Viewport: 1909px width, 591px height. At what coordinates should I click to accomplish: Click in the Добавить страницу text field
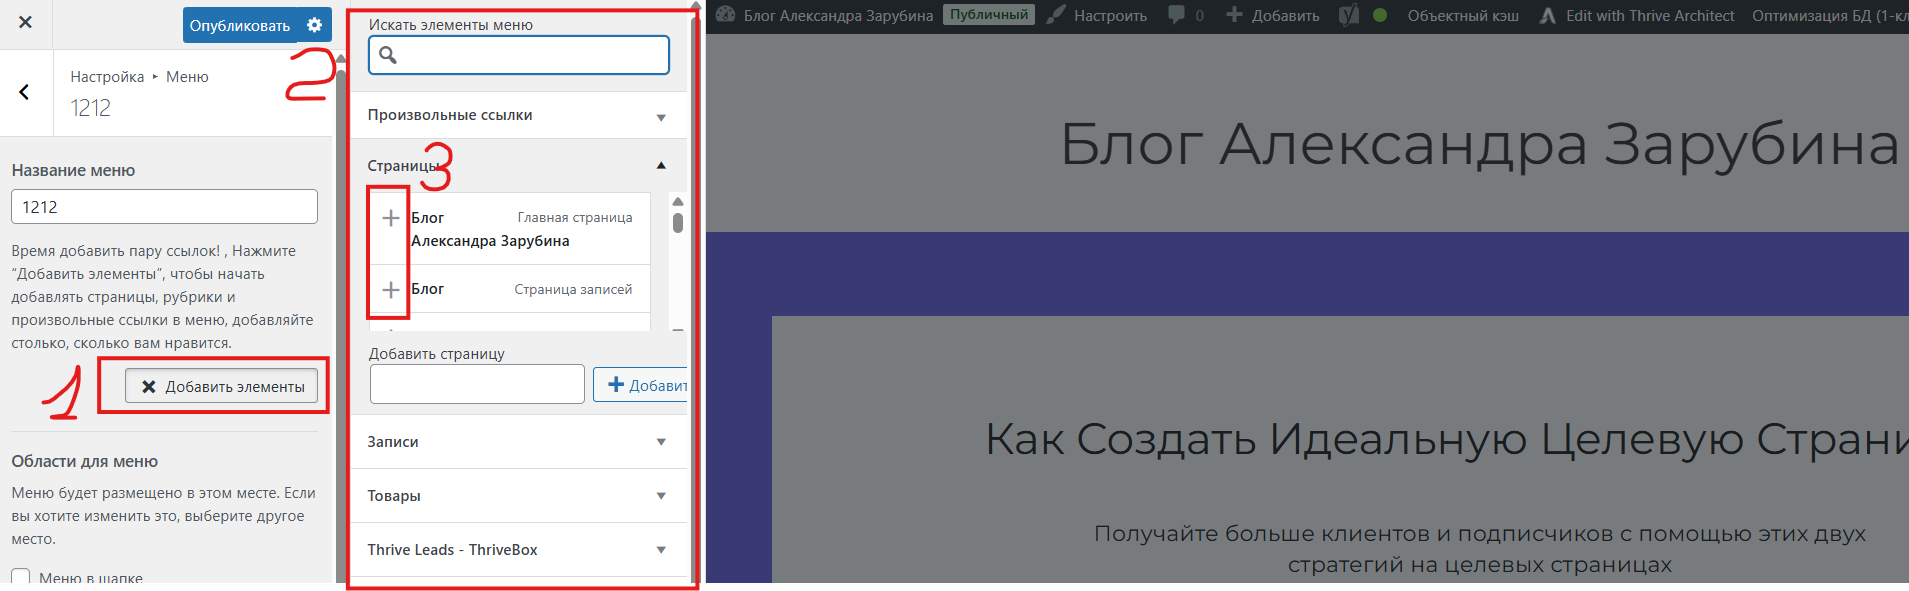[x=477, y=384]
